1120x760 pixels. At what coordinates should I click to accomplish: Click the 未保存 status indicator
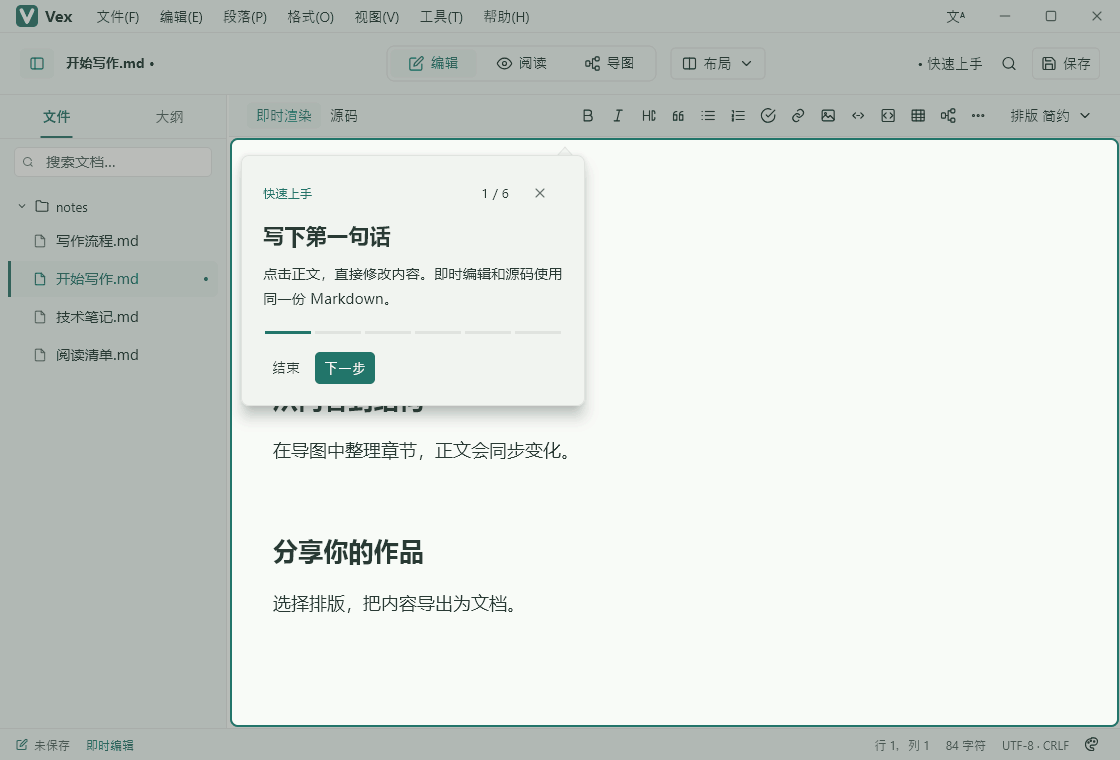tap(43, 745)
